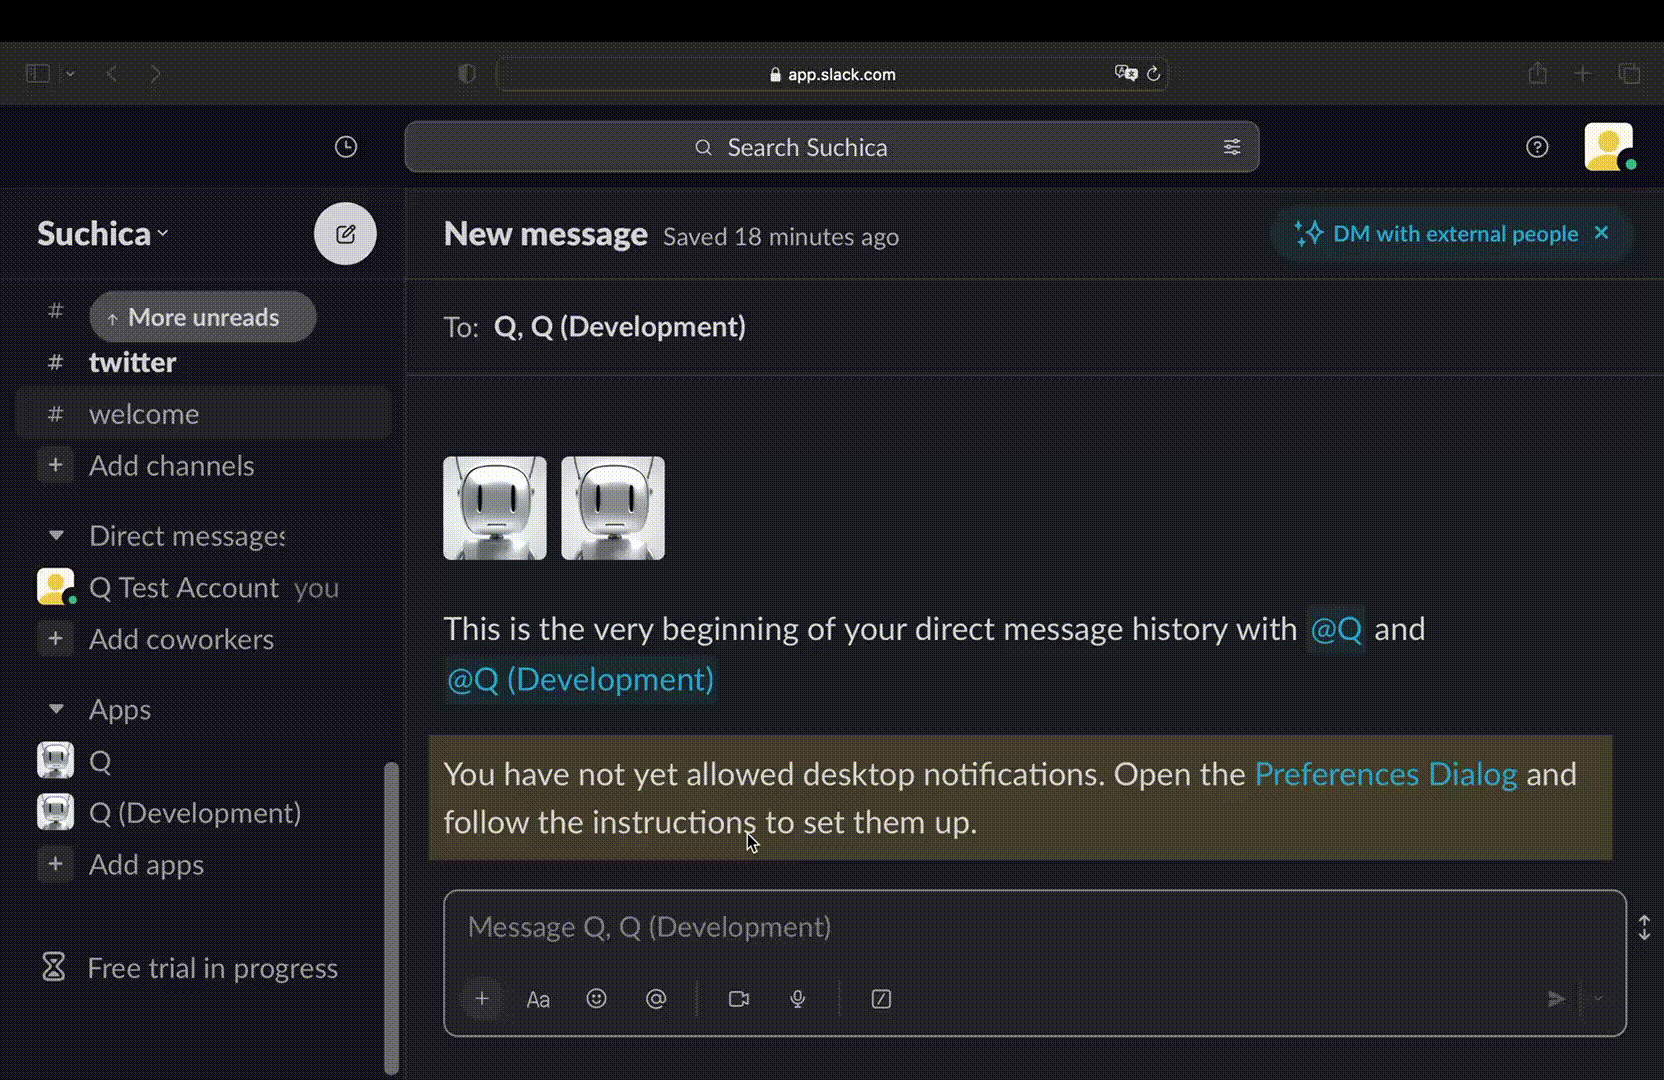This screenshot has width=1664, height=1080.
Task: Click the @Q mention link
Action: 1336,629
